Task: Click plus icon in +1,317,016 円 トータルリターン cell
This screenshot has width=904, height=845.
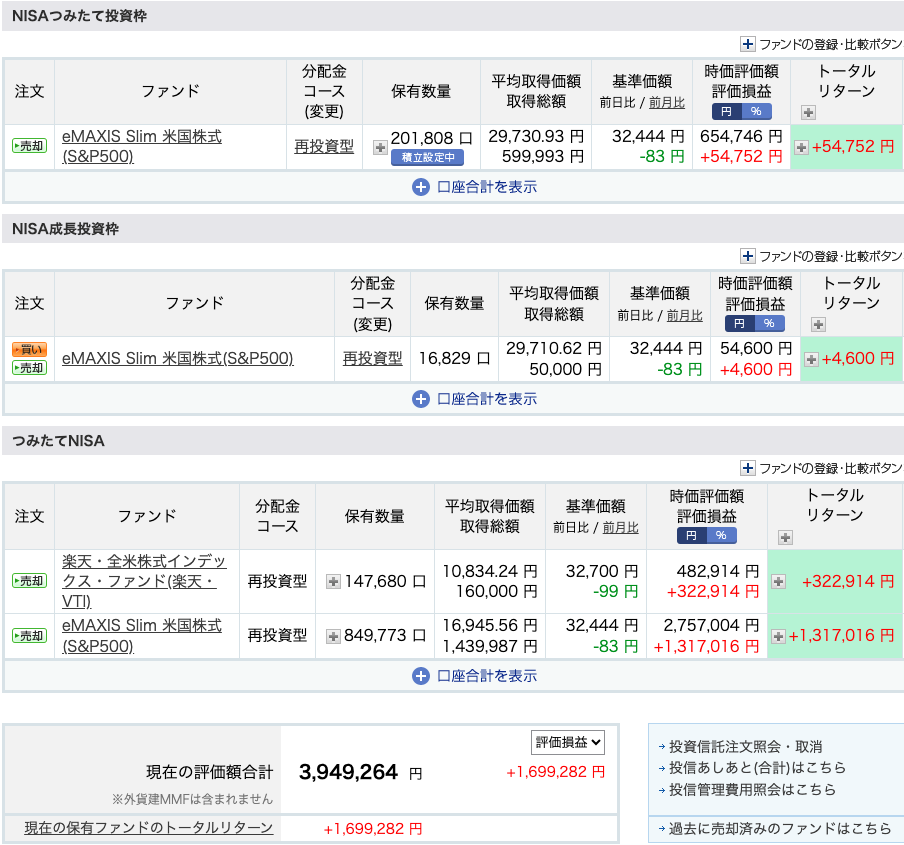Action: click(x=778, y=636)
